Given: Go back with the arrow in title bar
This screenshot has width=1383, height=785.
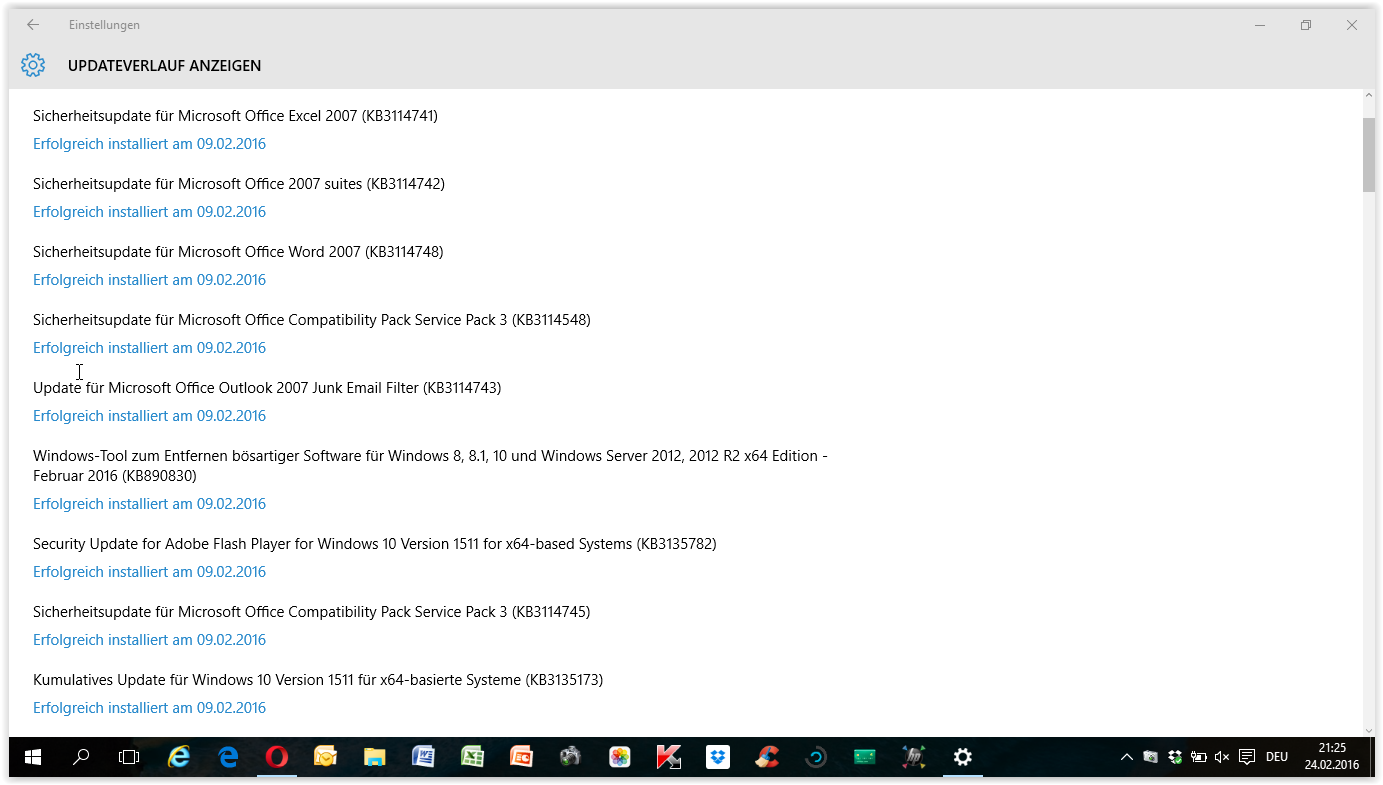Looking at the screenshot, I should click(x=33, y=25).
